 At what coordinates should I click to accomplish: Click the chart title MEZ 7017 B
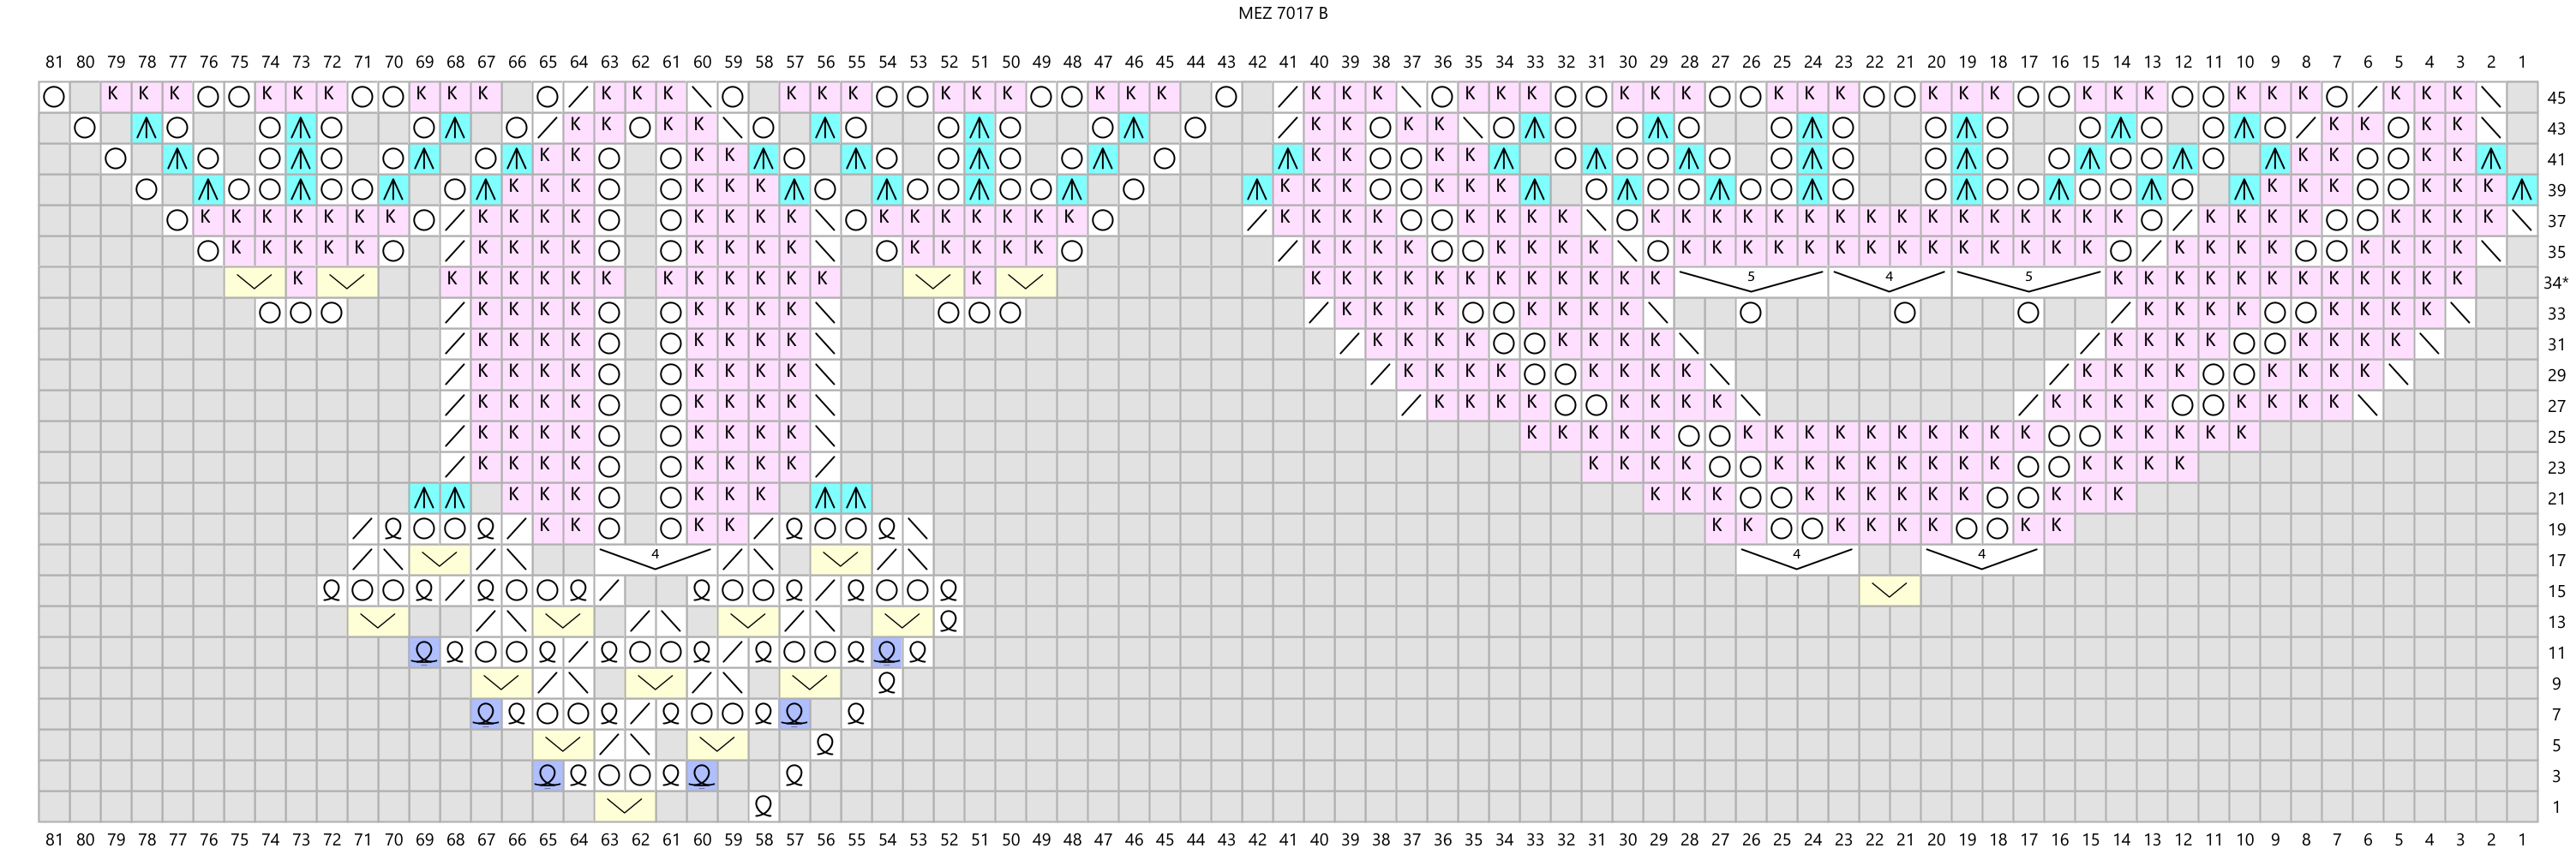coord(1282,13)
